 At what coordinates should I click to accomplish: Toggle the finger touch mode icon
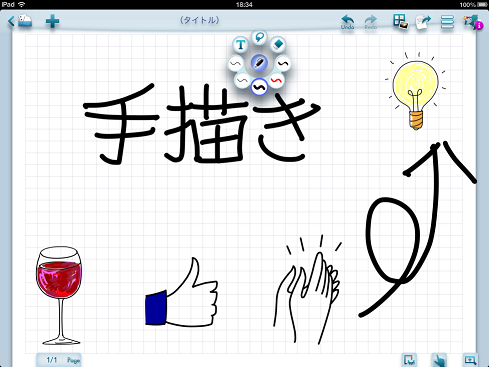[x=439, y=360]
